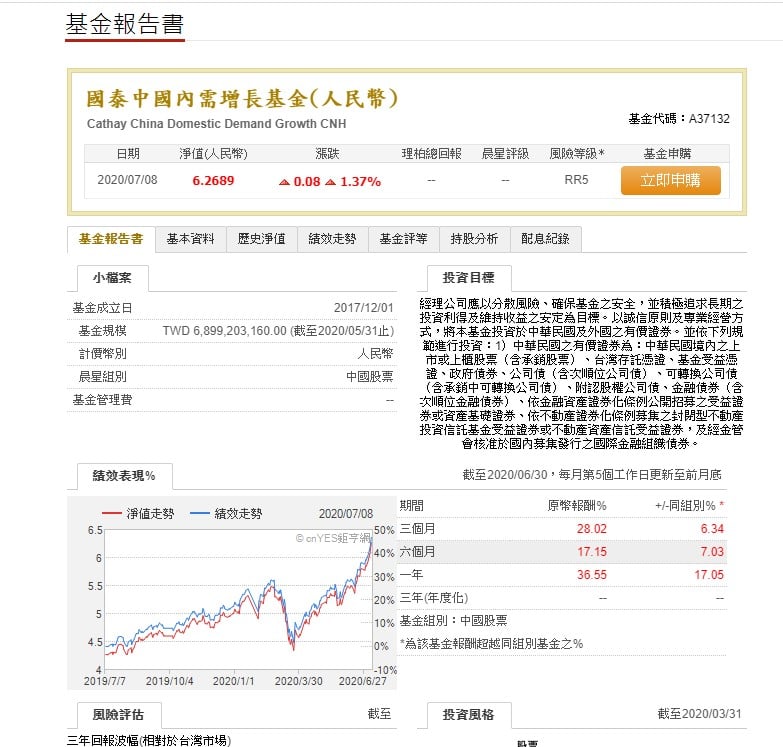Screen dimensions: 783x747
Task: Click the red up-arrow beside 0.08 change
Action: click(x=284, y=182)
